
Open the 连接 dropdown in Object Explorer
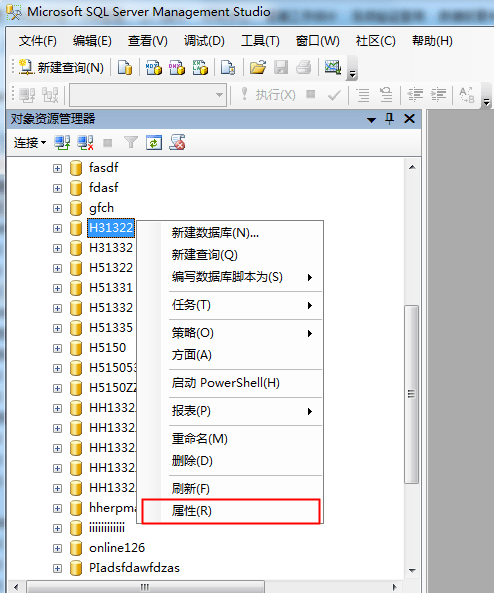[x=30, y=143]
